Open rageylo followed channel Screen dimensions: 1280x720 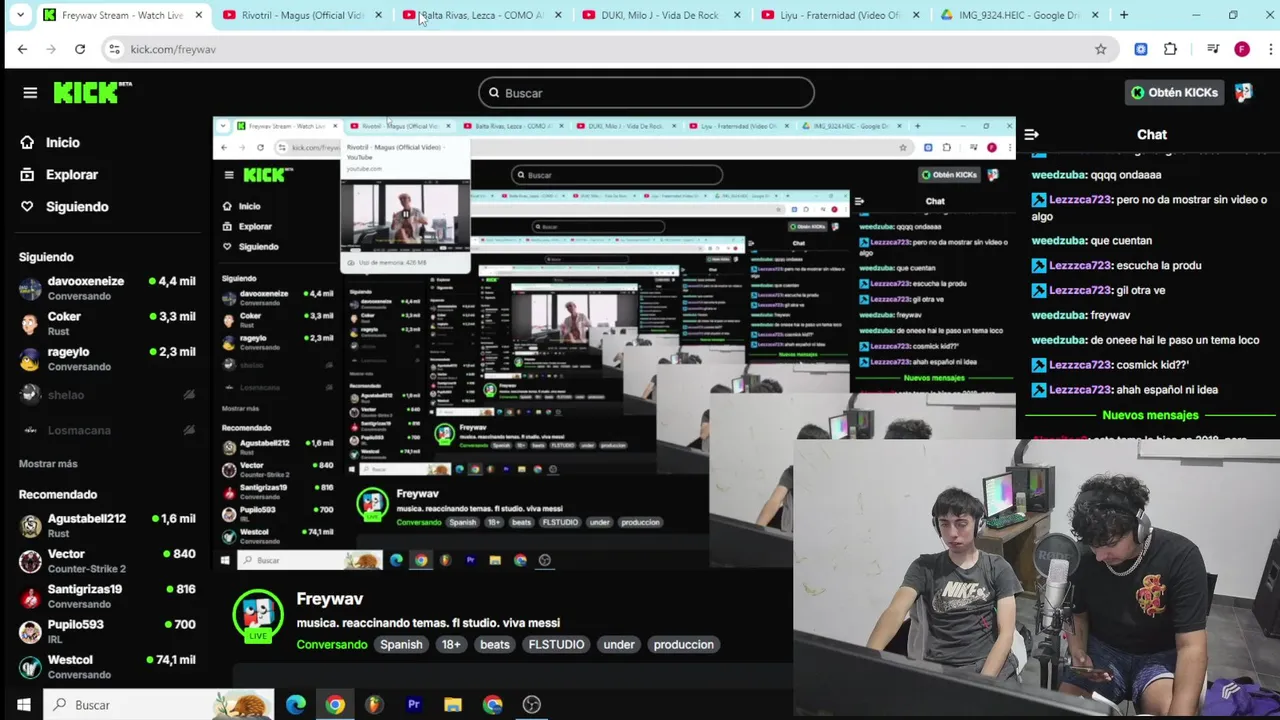pyautogui.click(x=107, y=358)
